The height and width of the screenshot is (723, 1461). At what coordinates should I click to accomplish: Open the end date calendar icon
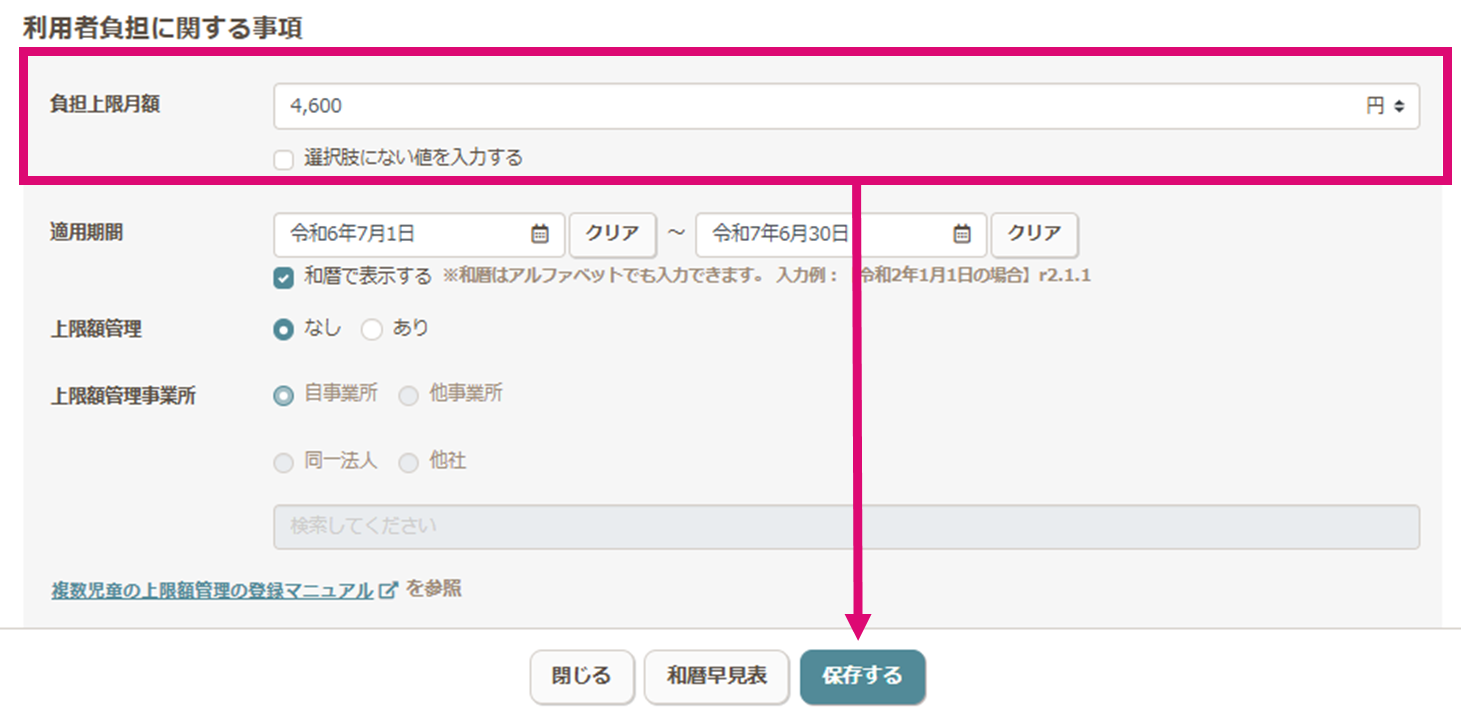click(962, 234)
